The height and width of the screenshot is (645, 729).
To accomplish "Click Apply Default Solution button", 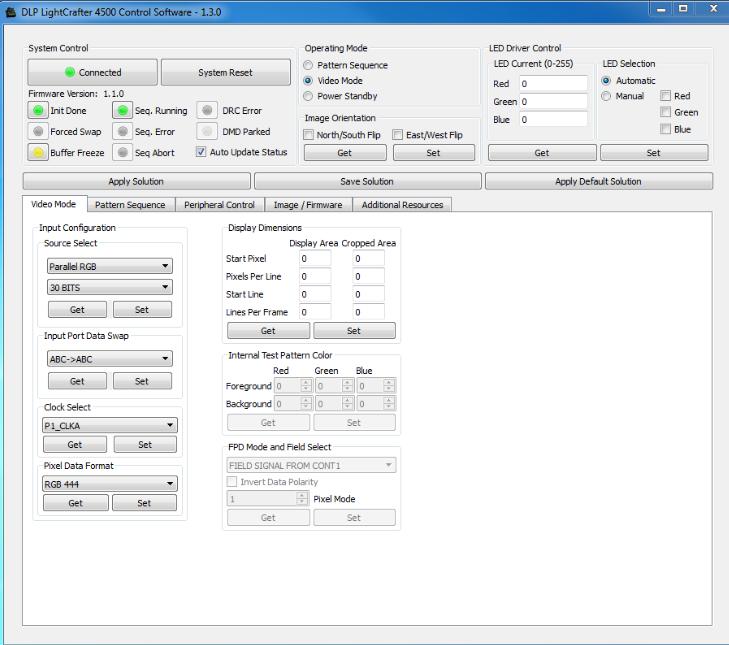I will coord(598,181).
